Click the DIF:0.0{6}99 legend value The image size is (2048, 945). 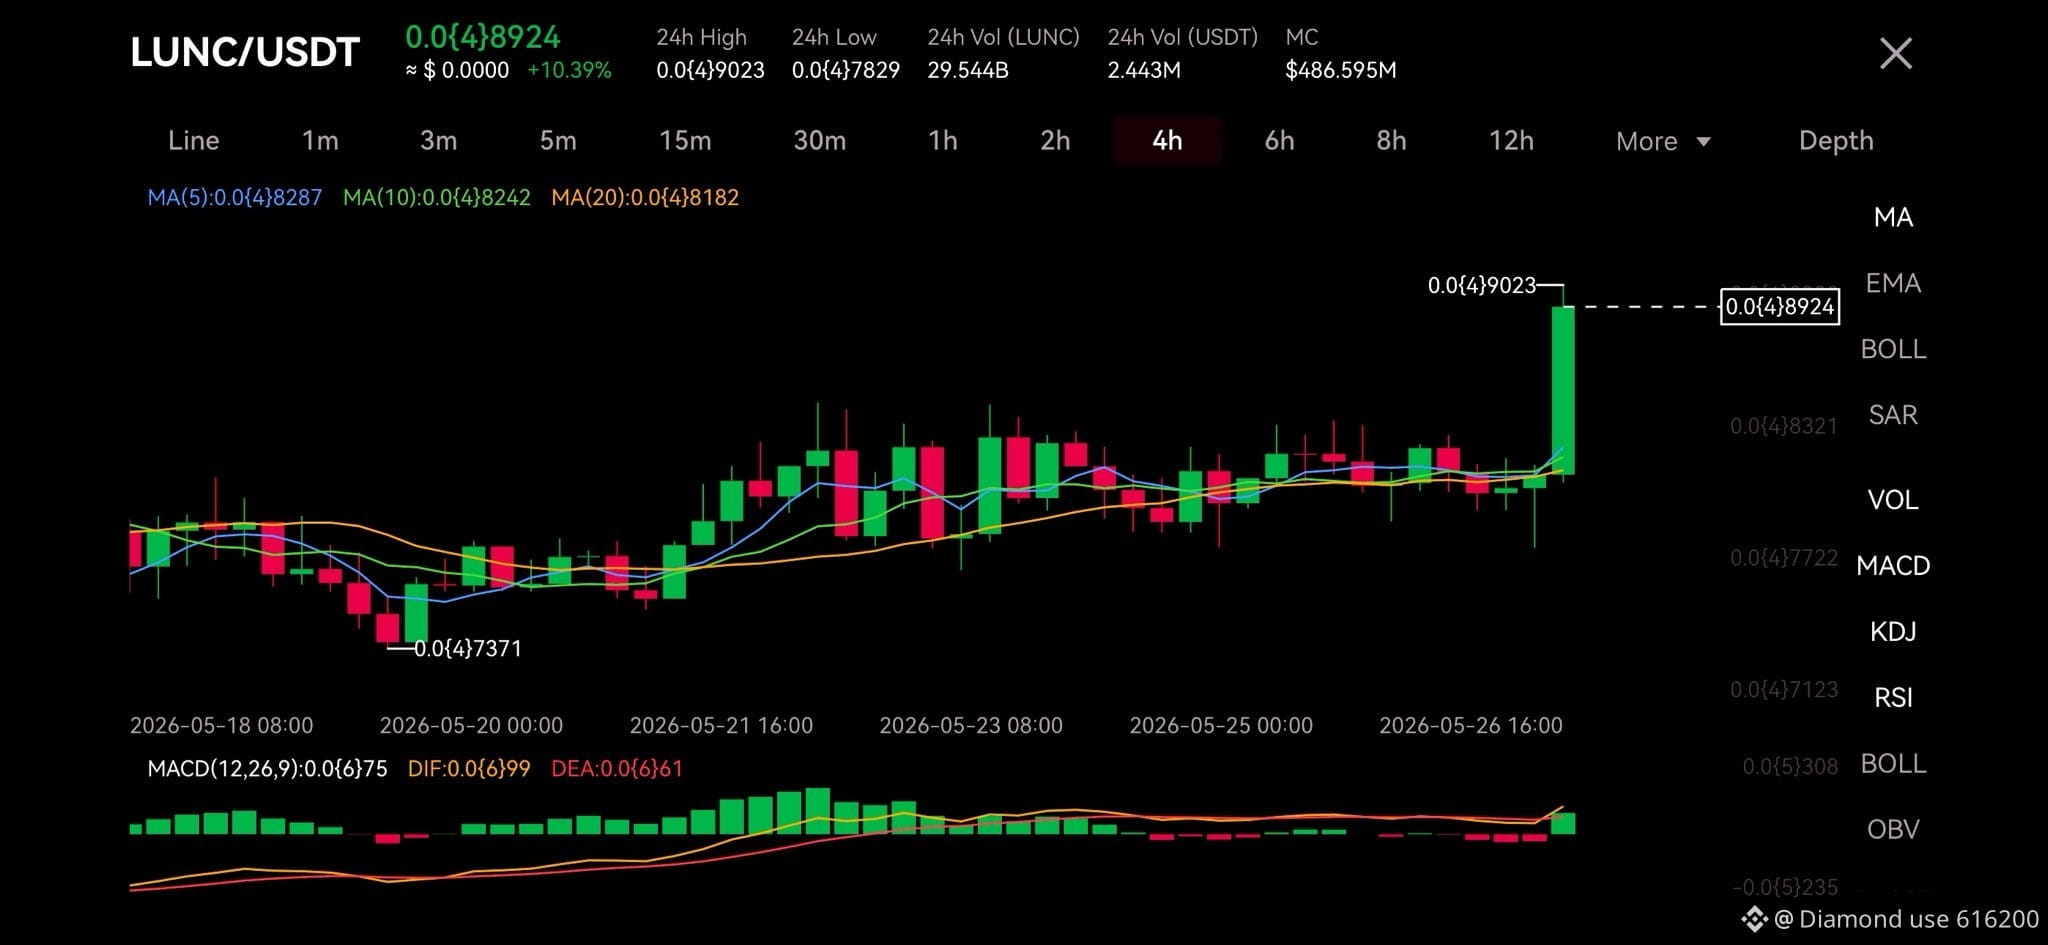(x=468, y=768)
